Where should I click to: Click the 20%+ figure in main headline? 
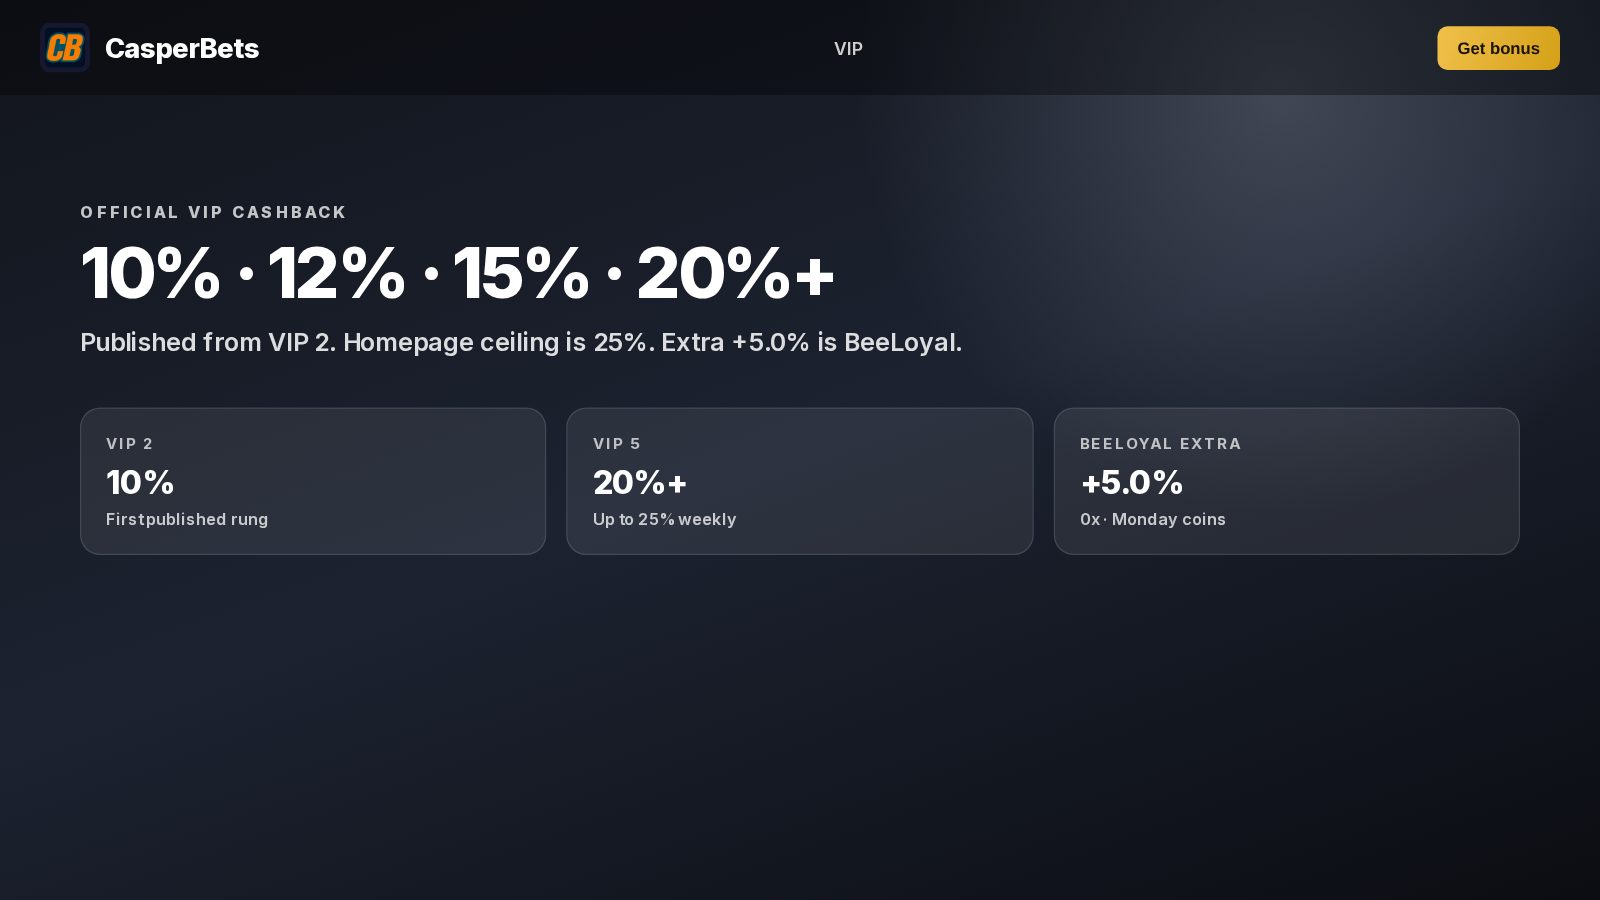coord(735,273)
